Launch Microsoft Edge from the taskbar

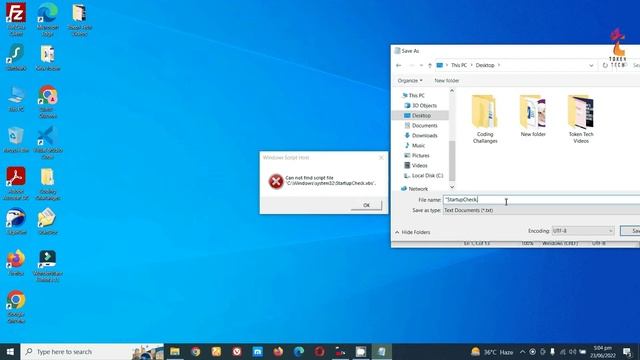[x=299, y=351]
